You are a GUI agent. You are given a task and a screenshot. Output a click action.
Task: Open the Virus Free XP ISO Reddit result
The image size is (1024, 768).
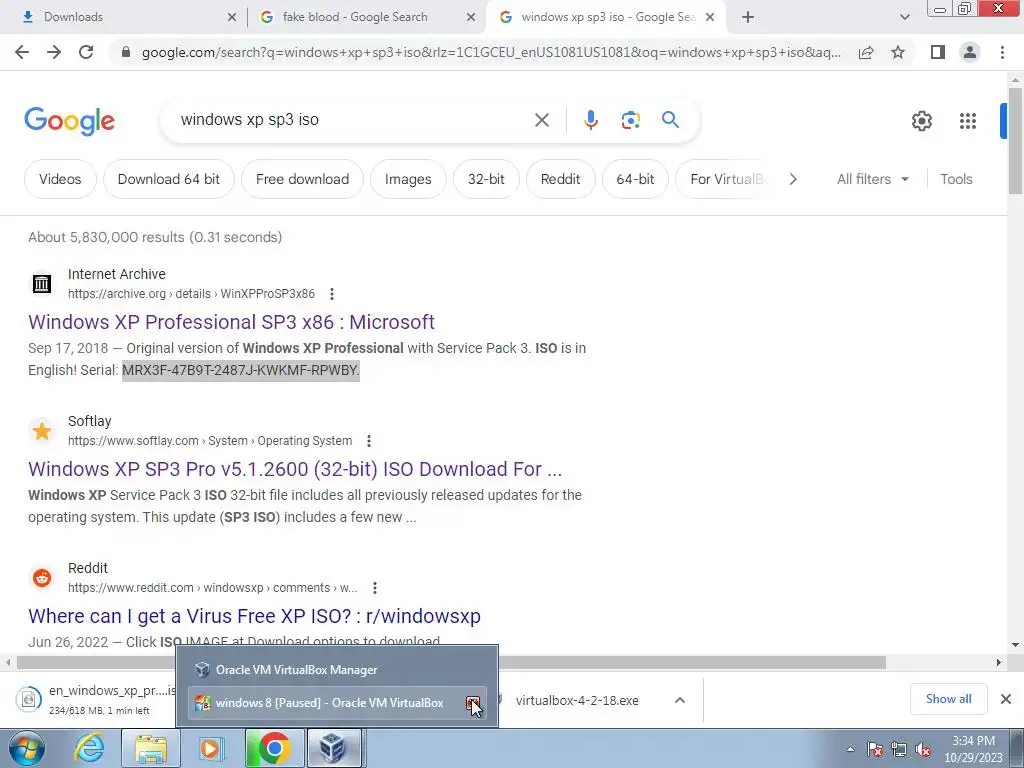click(x=255, y=616)
